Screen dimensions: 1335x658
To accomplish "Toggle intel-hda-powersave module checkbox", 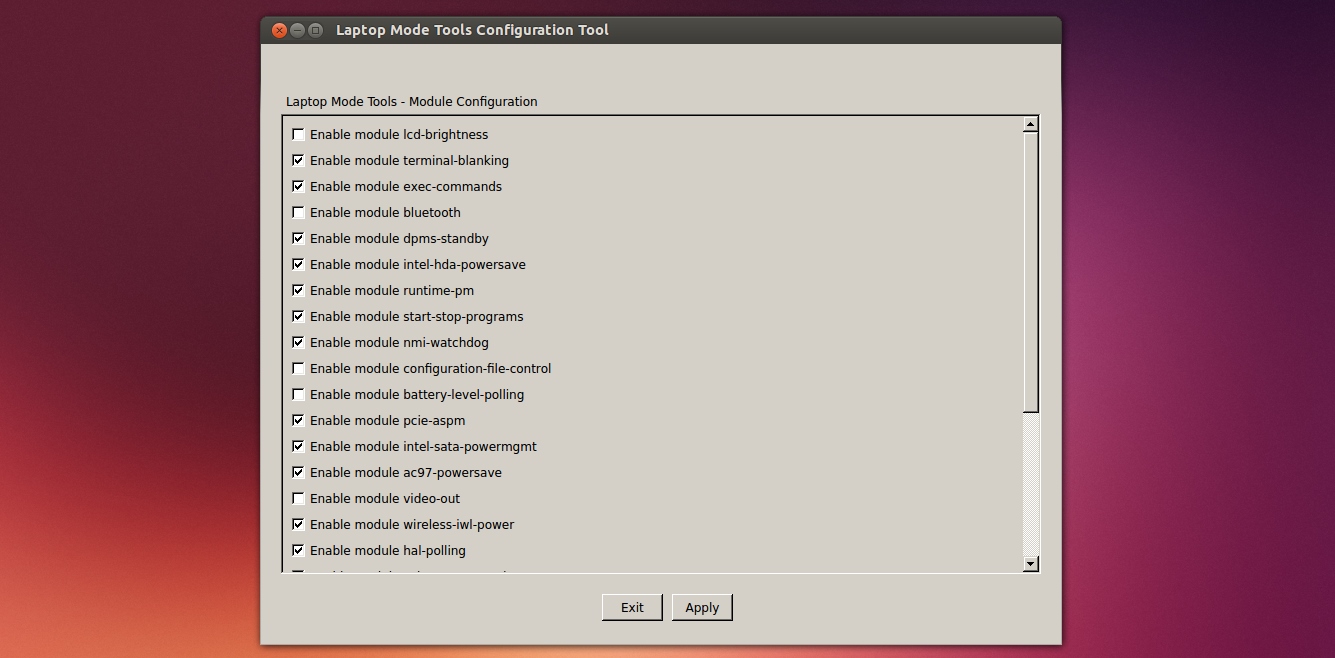I will click(x=298, y=264).
